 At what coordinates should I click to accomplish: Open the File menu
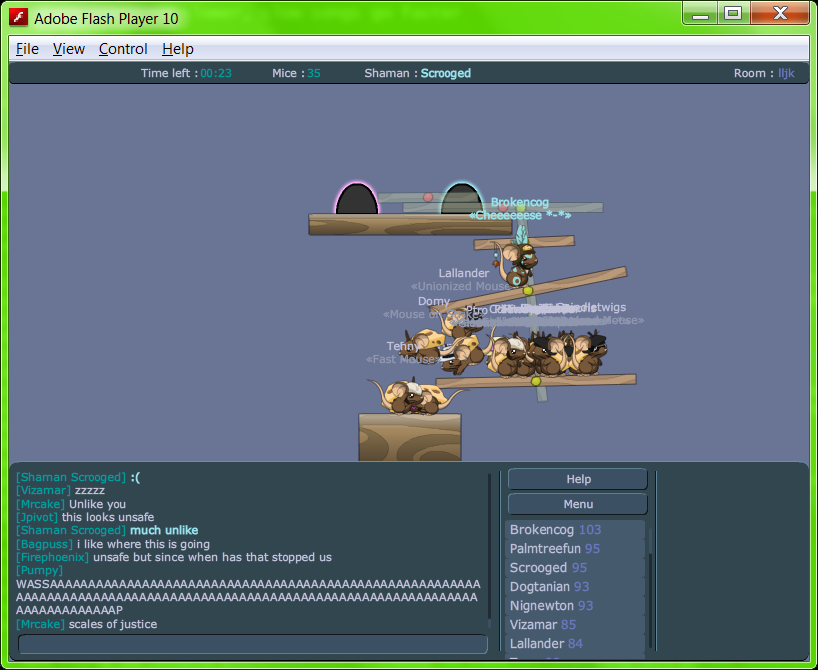click(27, 49)
